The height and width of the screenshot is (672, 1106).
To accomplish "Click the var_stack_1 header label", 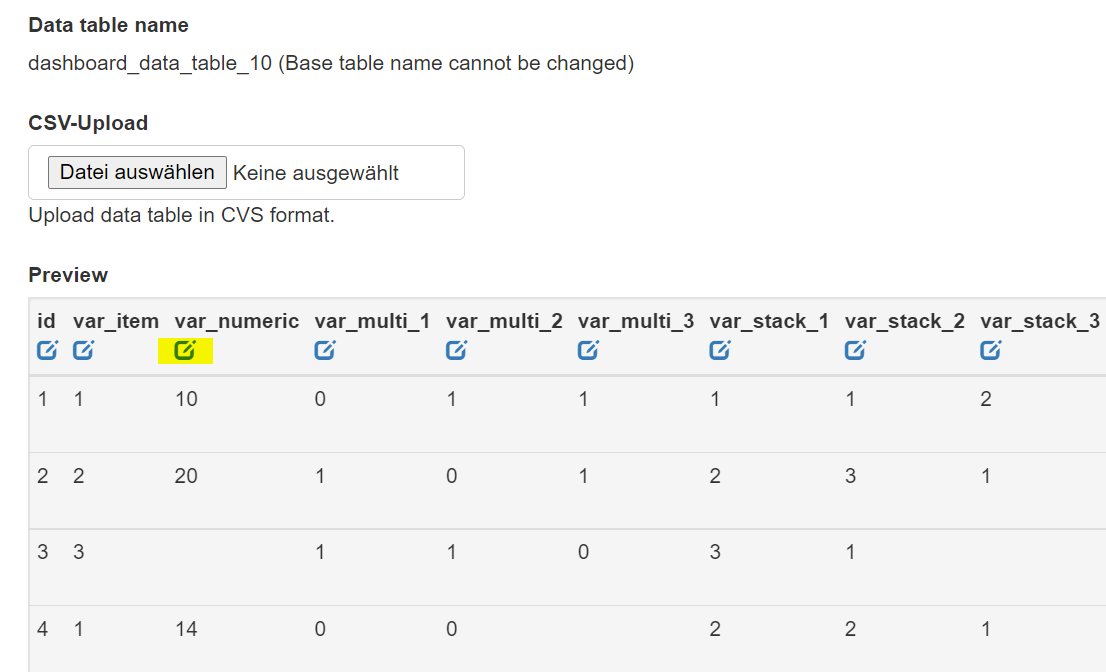I will coord(769,321).
